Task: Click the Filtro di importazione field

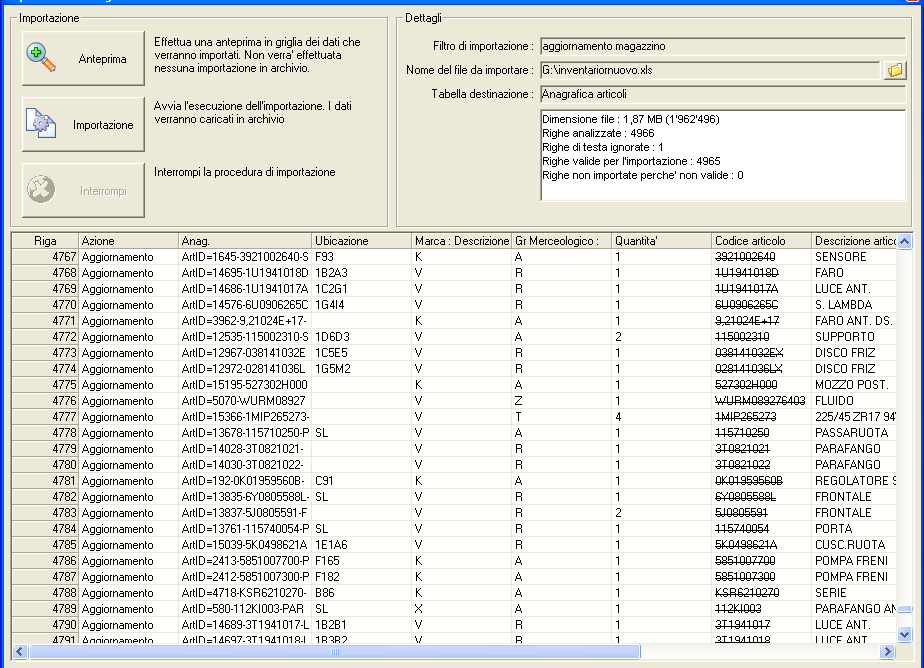Action: [x=722, y=46]
